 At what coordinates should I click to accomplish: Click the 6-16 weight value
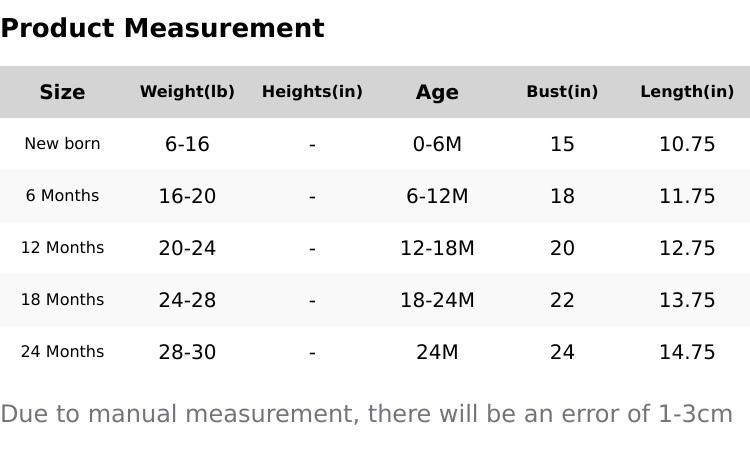pos(187,144)
